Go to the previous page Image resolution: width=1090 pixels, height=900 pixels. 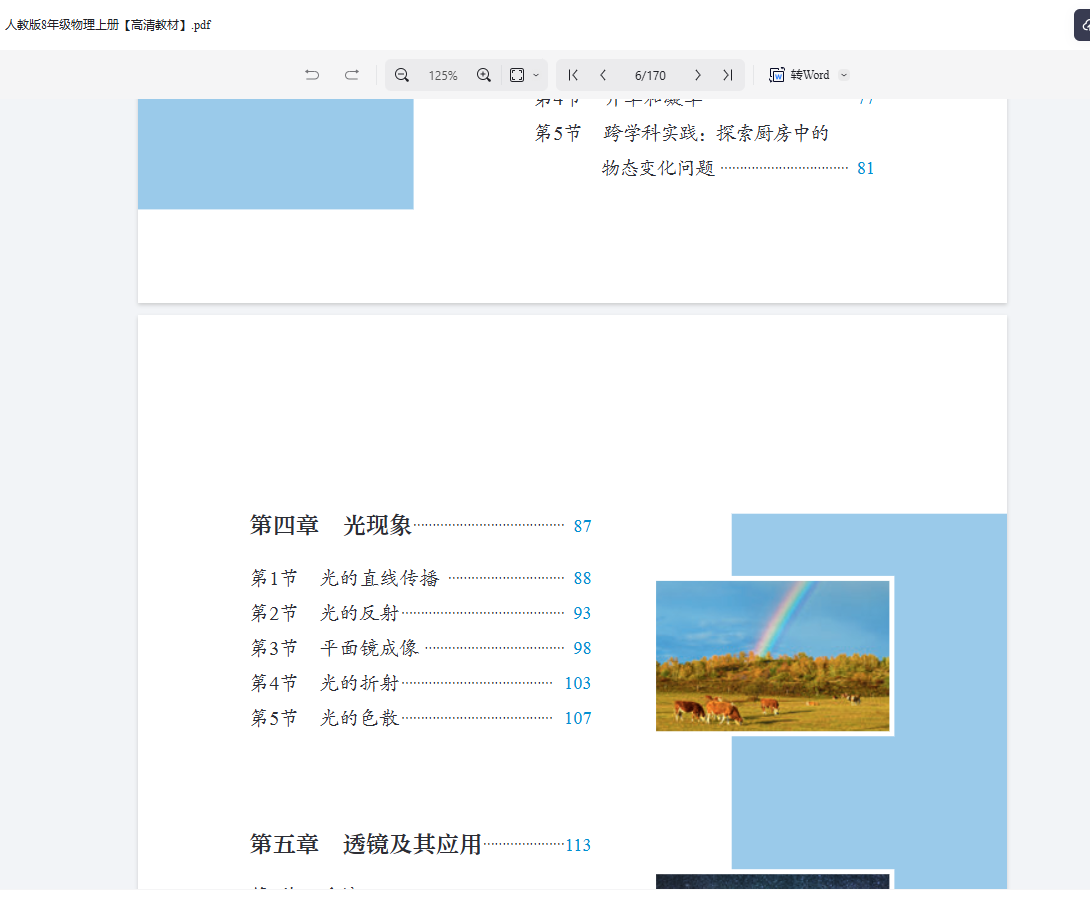(603, 75)
